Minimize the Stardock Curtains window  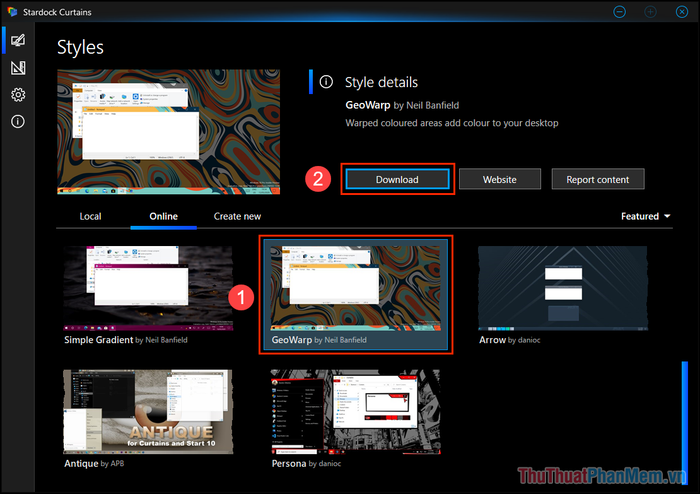pyautogui.click(x=620, y=12)
